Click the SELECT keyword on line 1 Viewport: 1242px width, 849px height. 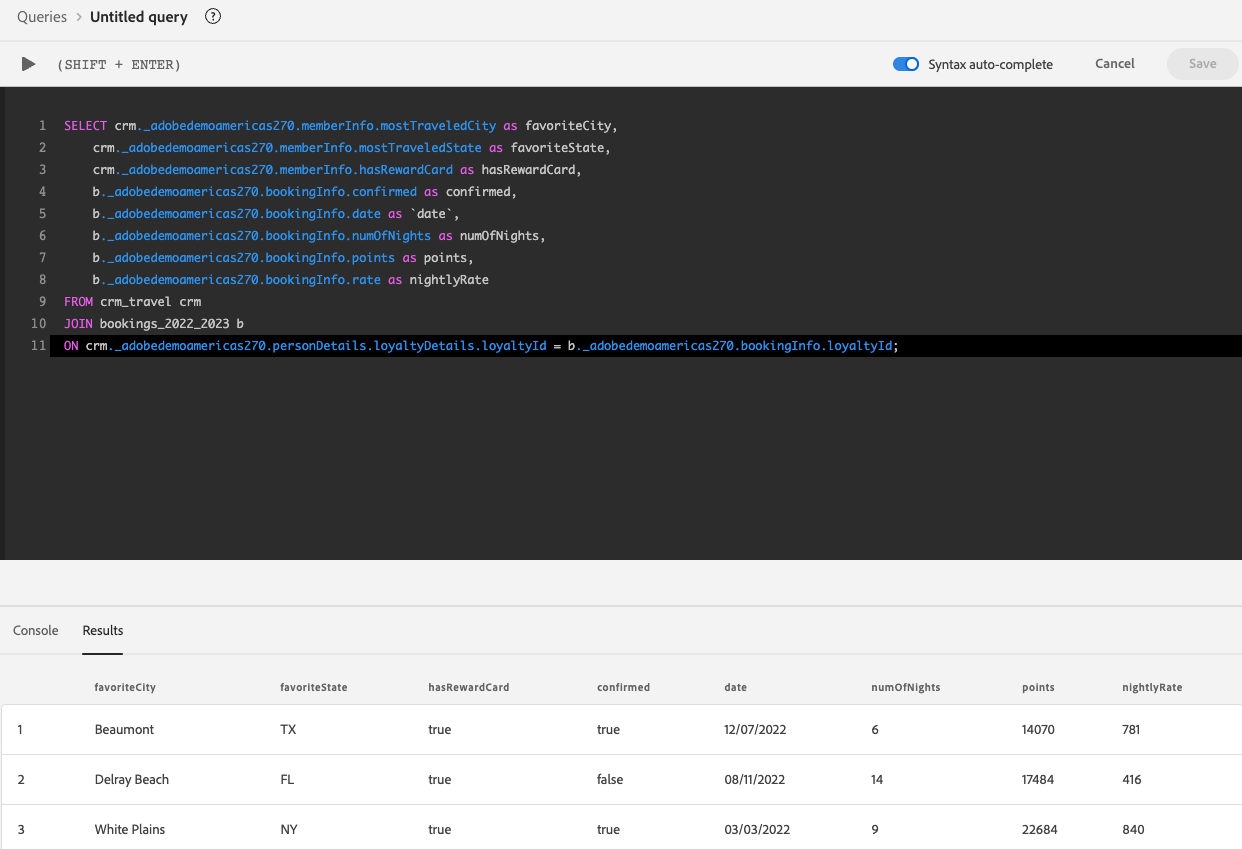pos(85,126)
